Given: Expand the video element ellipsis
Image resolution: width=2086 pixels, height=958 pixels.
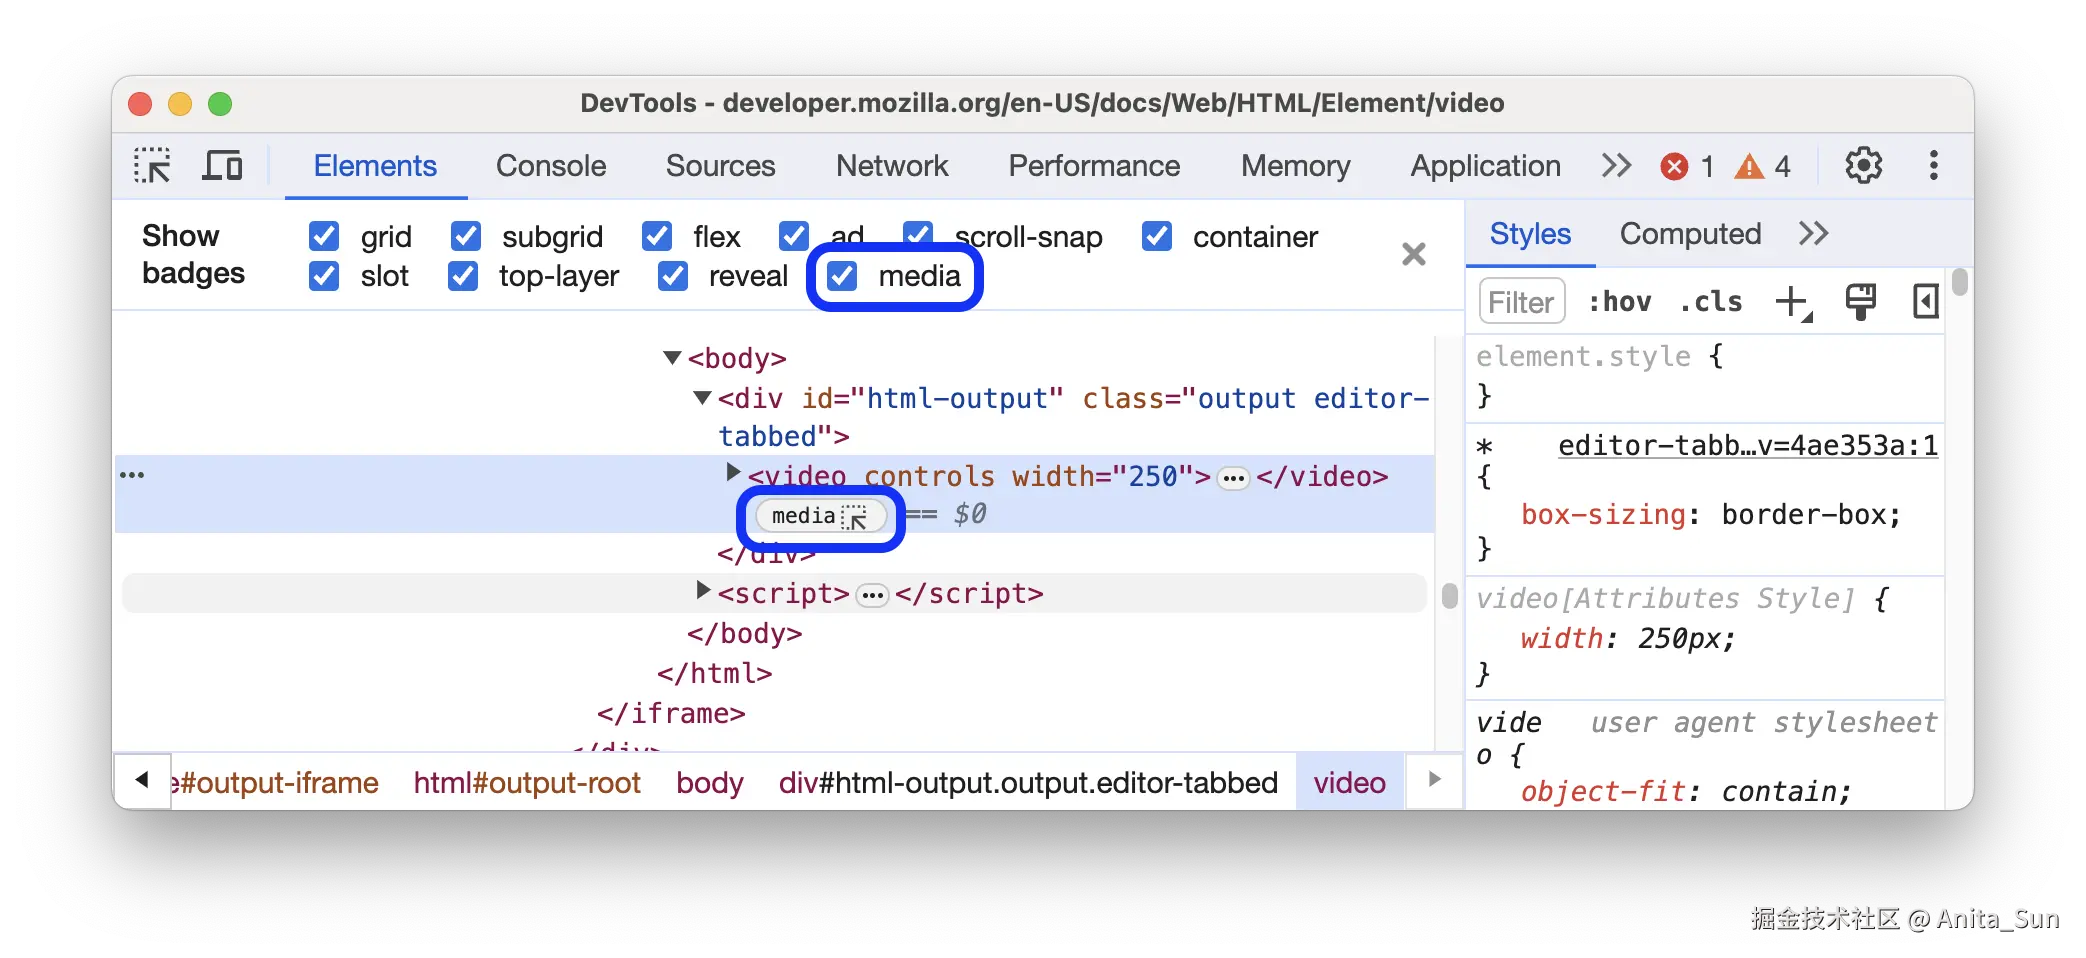Looking at the screenshot, I should (1234, 478).
